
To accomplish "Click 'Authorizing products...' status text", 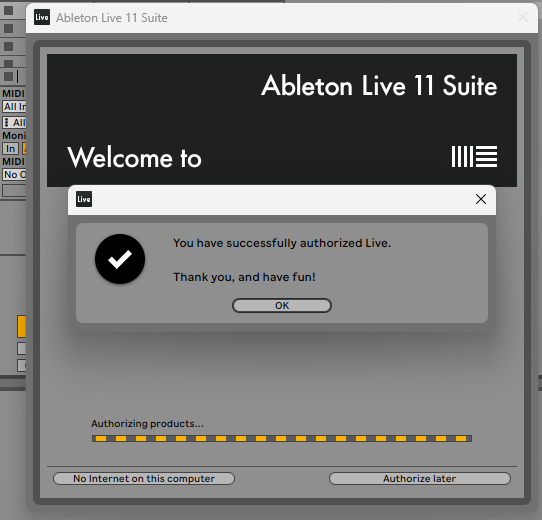I will pyautogui.click(x=147, y=424).
